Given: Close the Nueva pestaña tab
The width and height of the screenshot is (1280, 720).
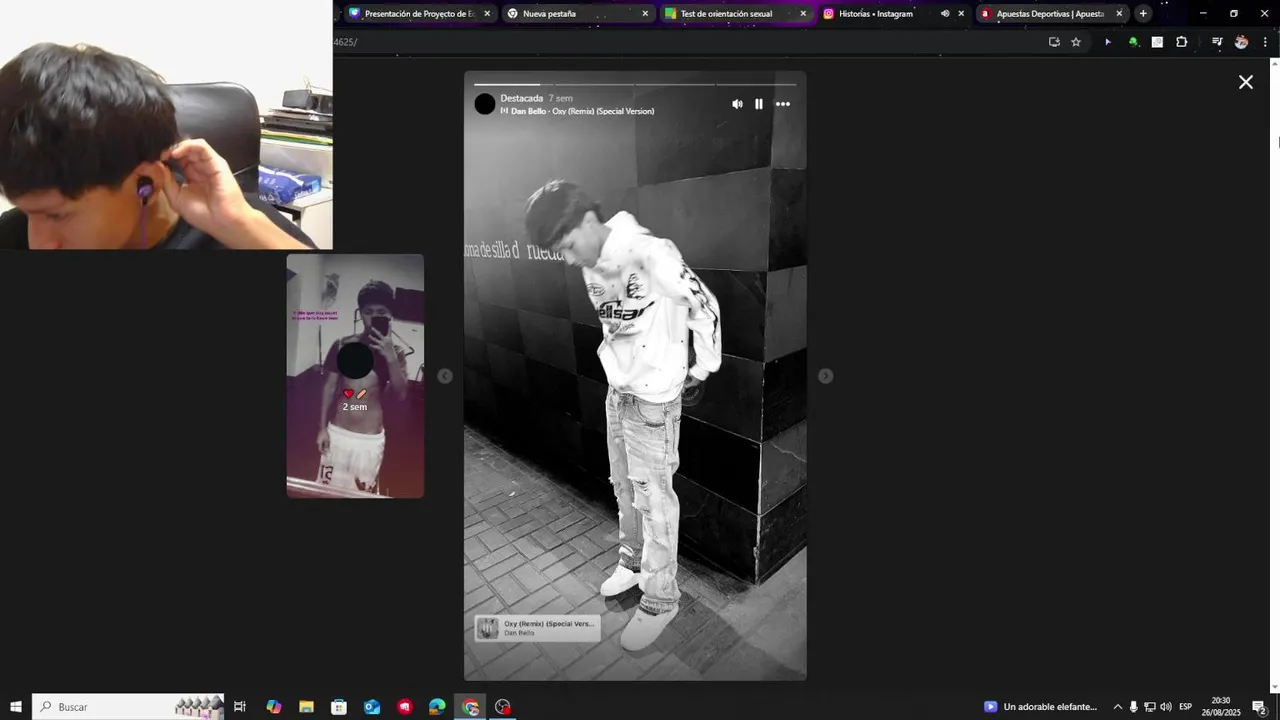Looking at the screenshot, I should (645, 14).
